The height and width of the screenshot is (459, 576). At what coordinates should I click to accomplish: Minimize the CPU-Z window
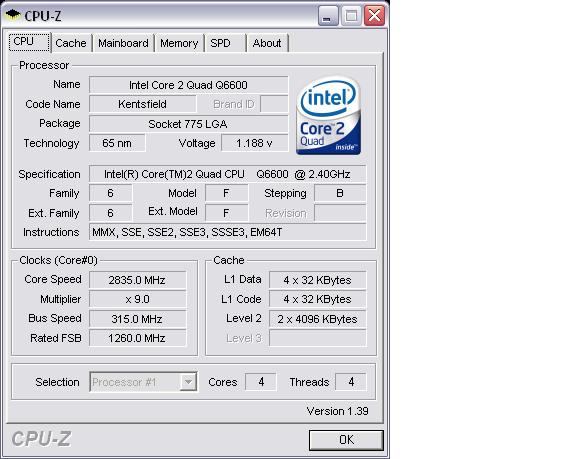[328, 16]
